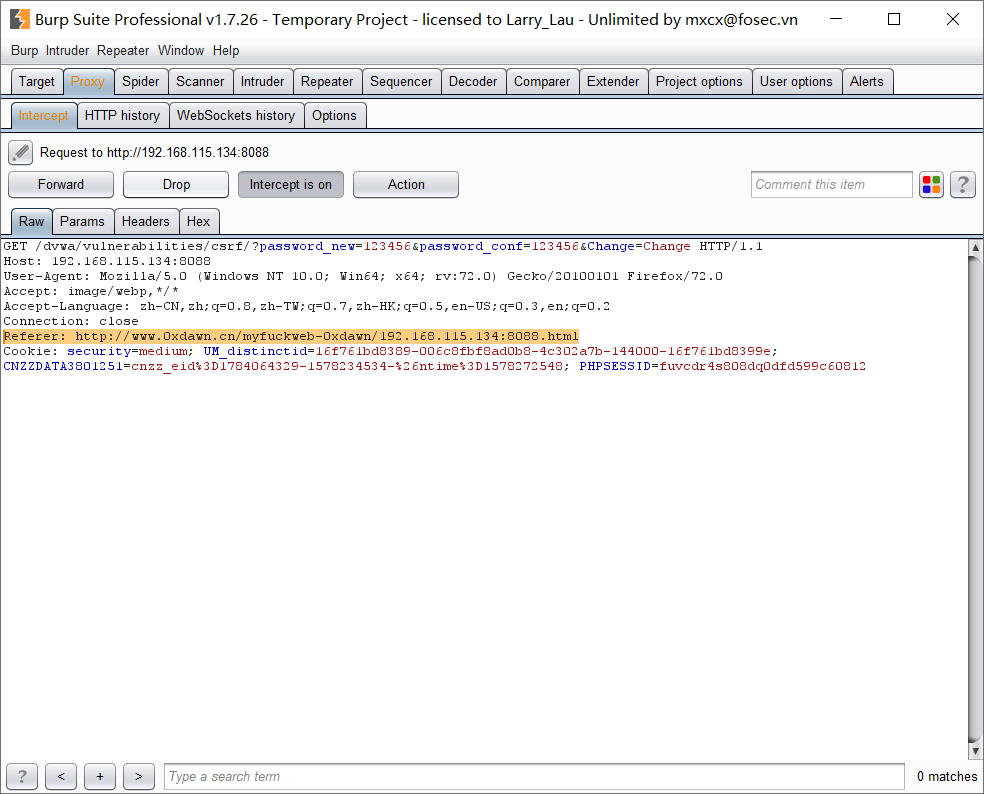Open the Sequencer tab
The width and height of the screenshot is (984, 794).
(x=401, y=82)
